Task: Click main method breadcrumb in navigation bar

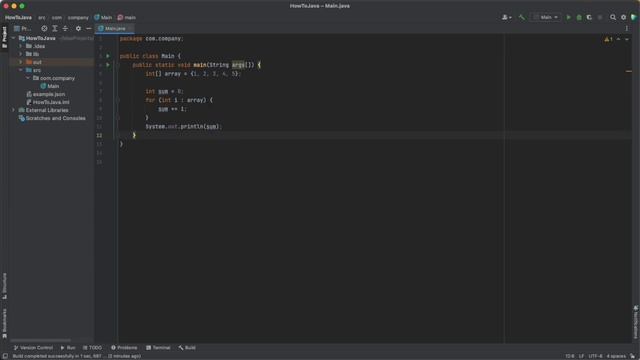Action: [127, 18]
